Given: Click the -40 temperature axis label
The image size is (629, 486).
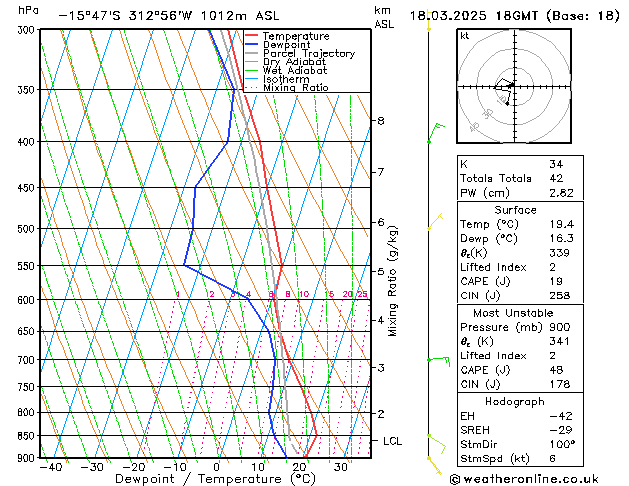Looking at the screenshot, I should [x=51, y=467].
